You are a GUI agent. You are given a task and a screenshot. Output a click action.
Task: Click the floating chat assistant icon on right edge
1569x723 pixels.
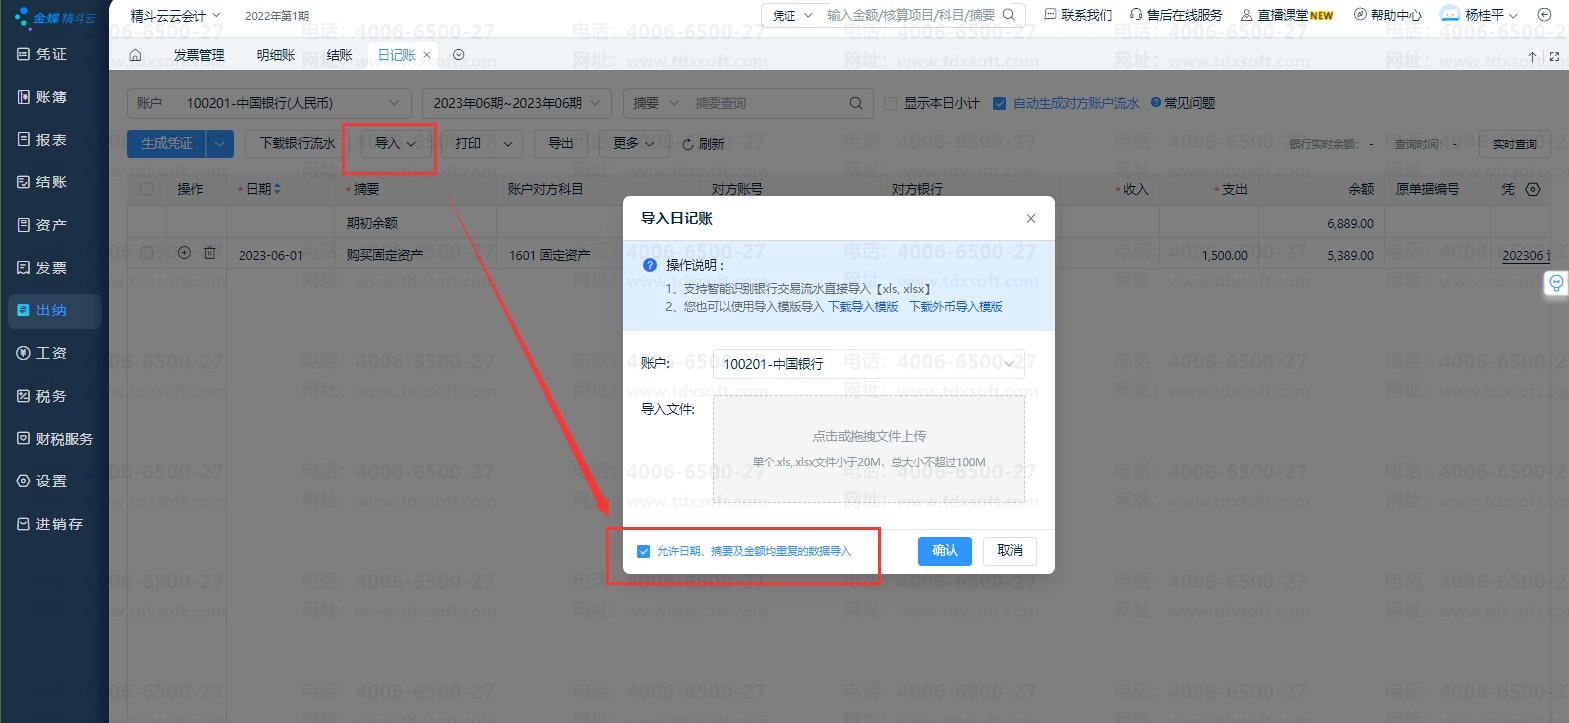tap(1556, 284)
